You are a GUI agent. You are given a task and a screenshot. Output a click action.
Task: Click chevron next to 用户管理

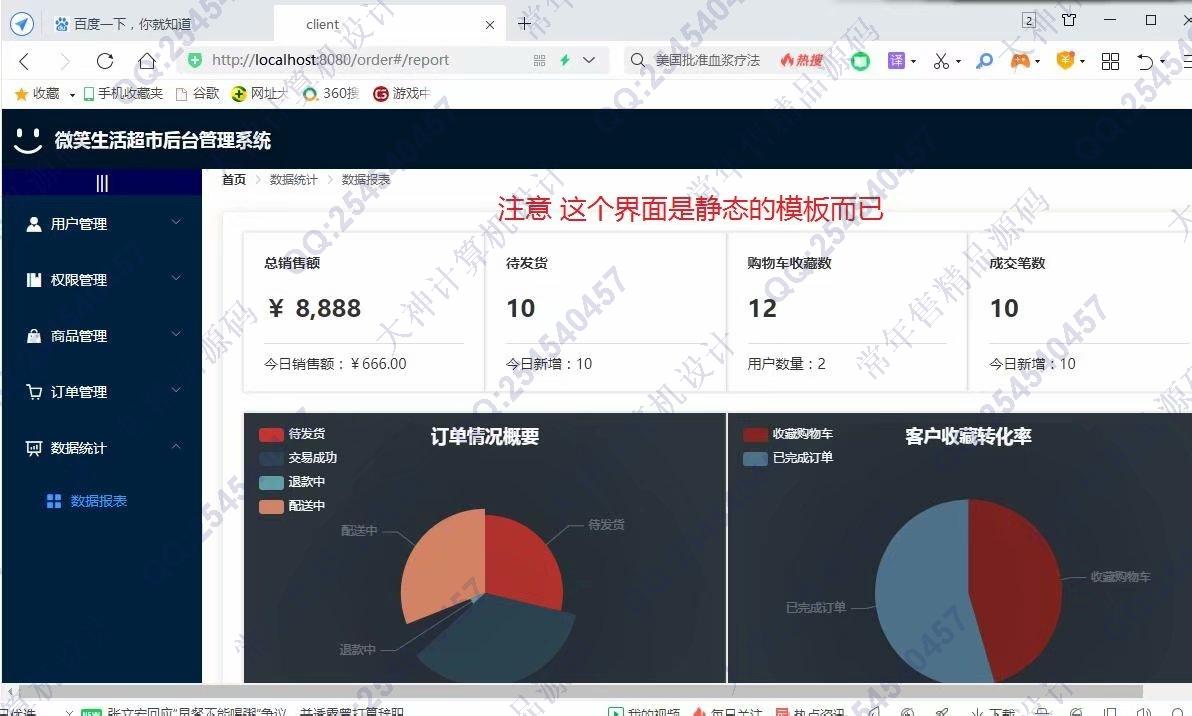pyautogui.click(x=176, y=222)
